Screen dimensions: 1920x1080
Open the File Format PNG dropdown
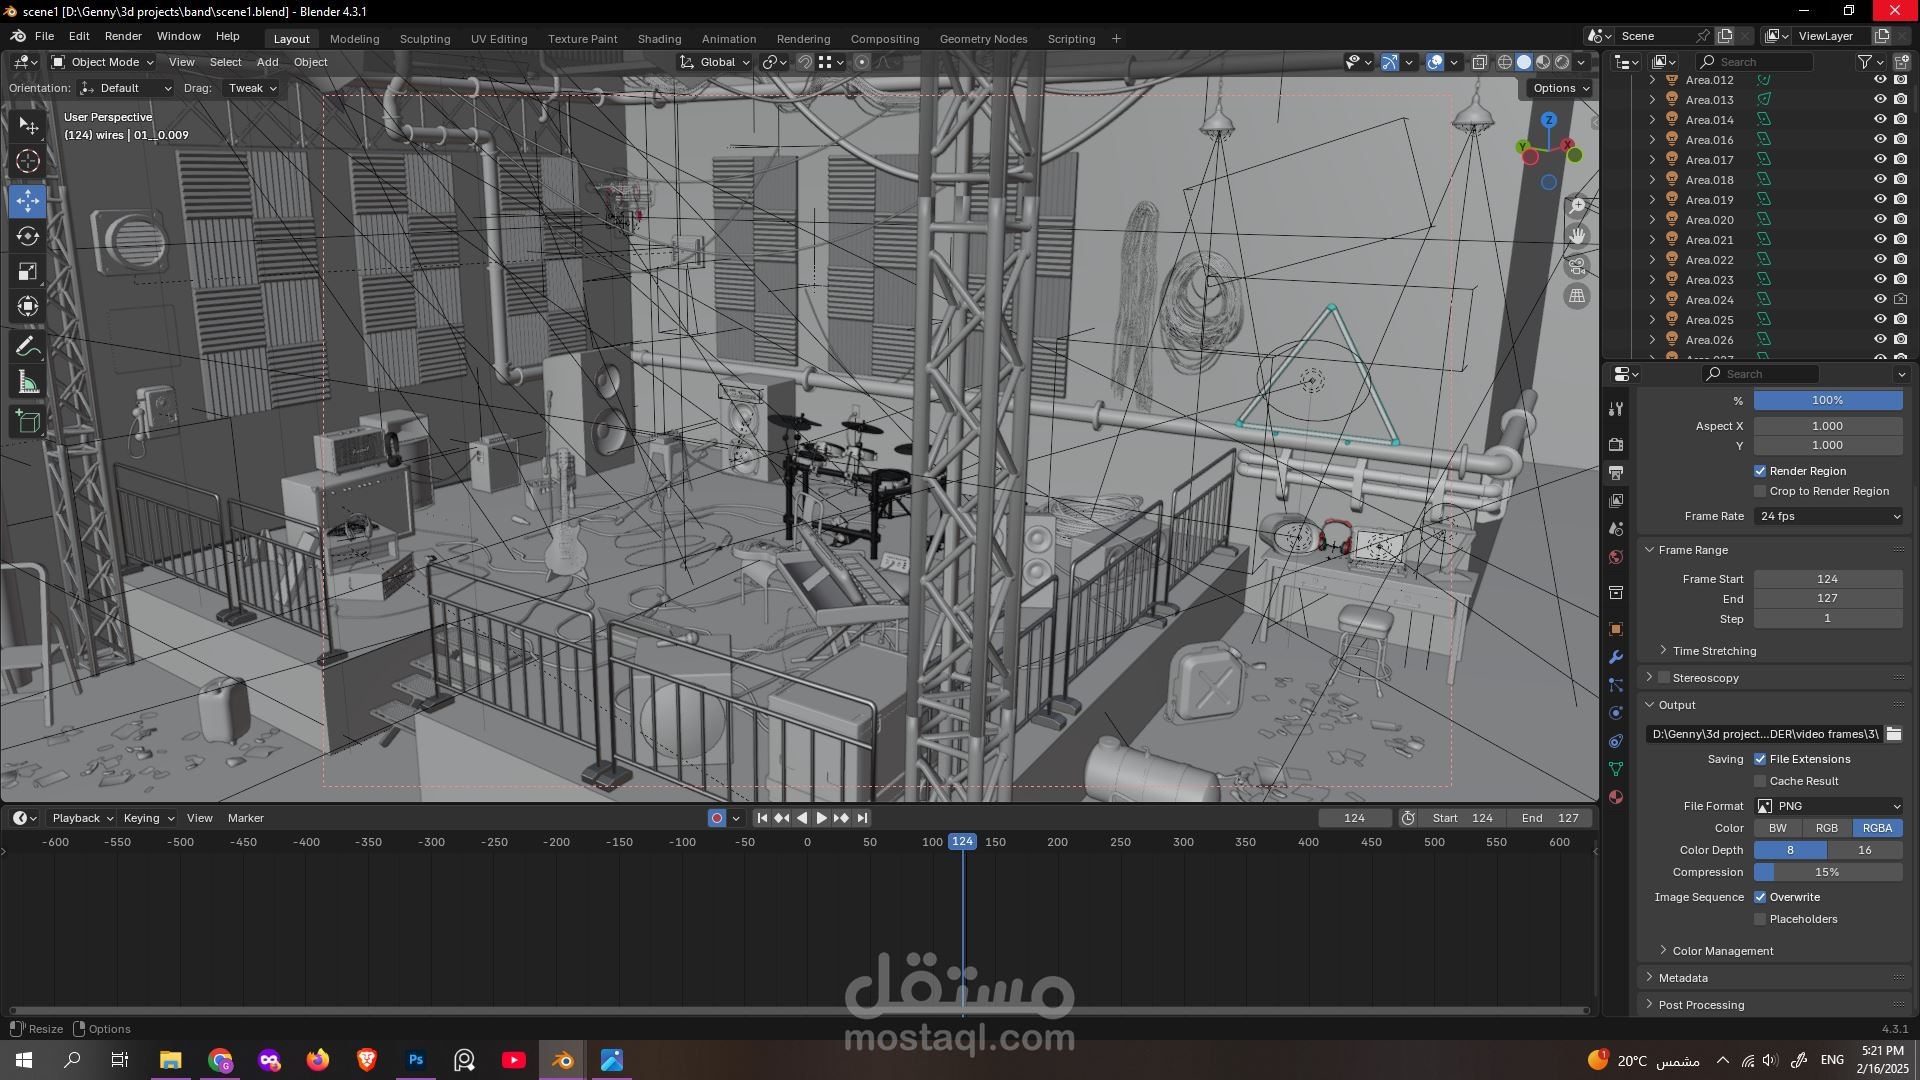[1828, 806]
